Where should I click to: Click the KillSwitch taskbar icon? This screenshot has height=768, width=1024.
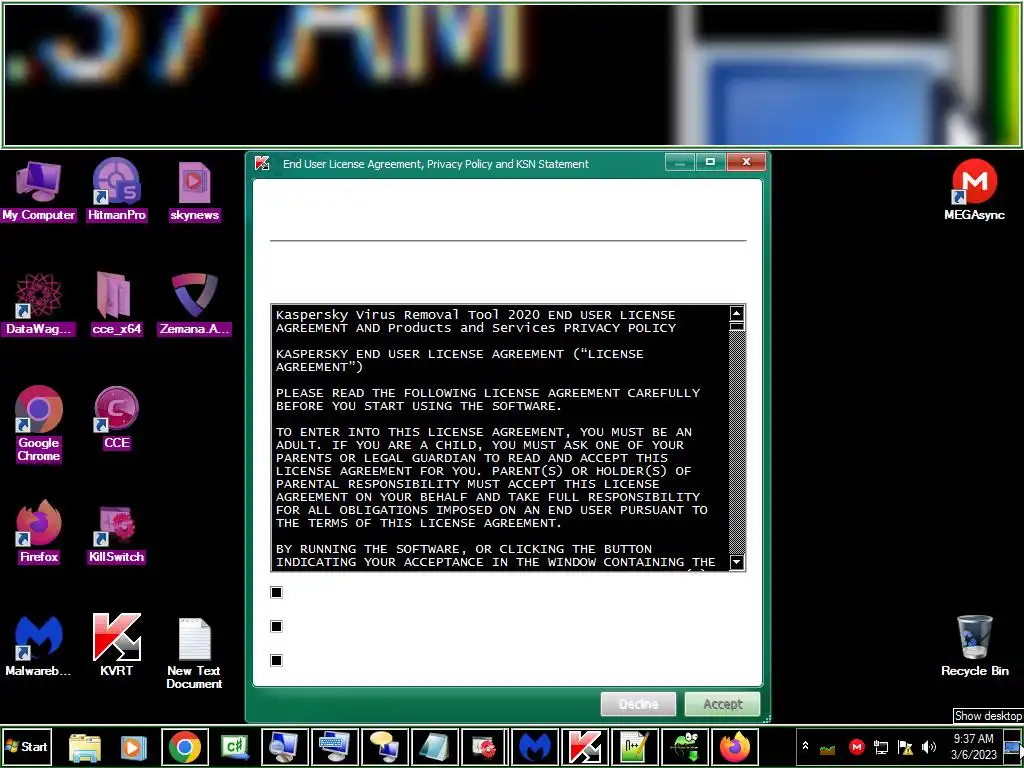click(x=485, y=747)
